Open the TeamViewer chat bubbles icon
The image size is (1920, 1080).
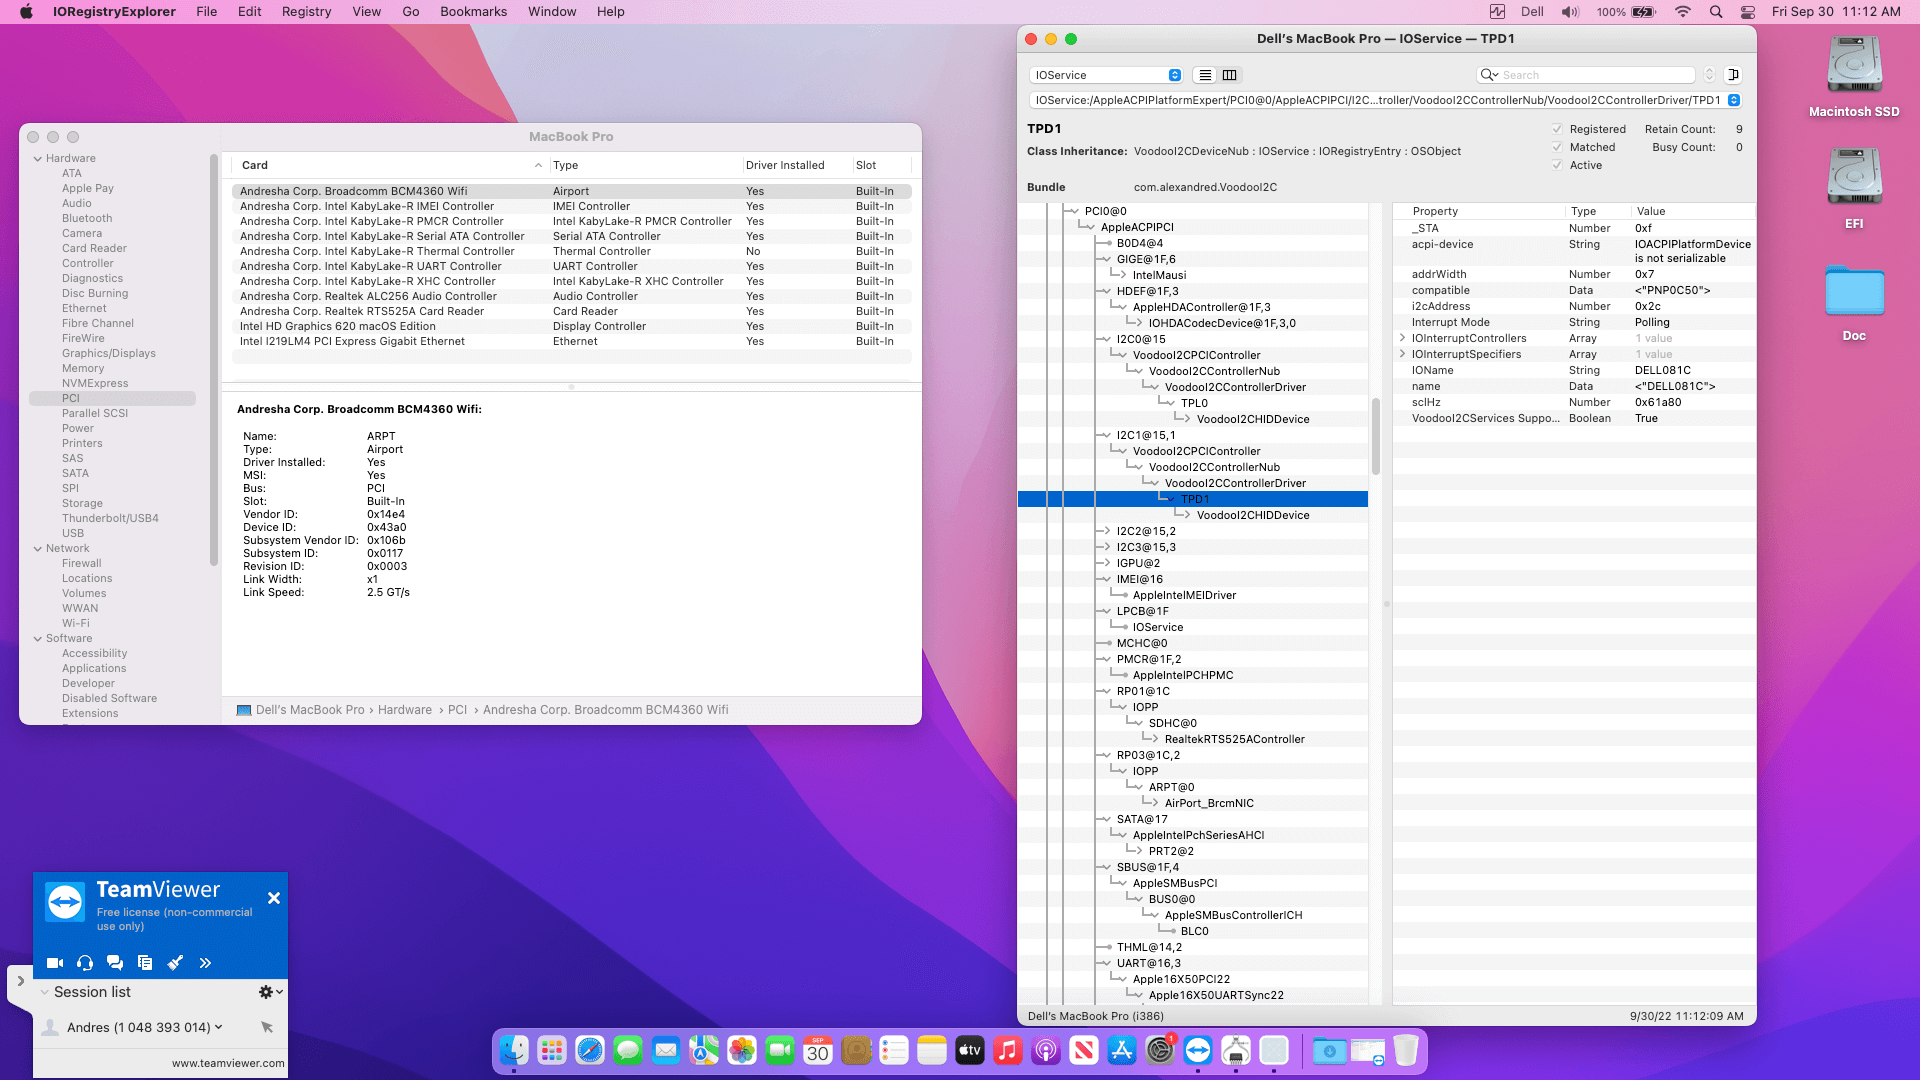(115, 963)
